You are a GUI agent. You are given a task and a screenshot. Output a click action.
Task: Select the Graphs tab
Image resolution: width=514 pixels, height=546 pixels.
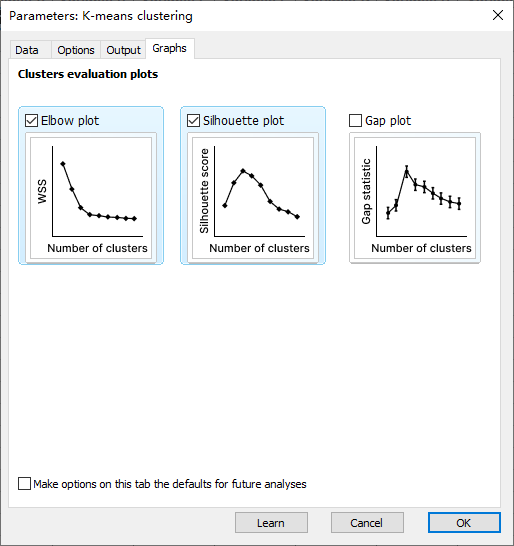tap(170, 48)
